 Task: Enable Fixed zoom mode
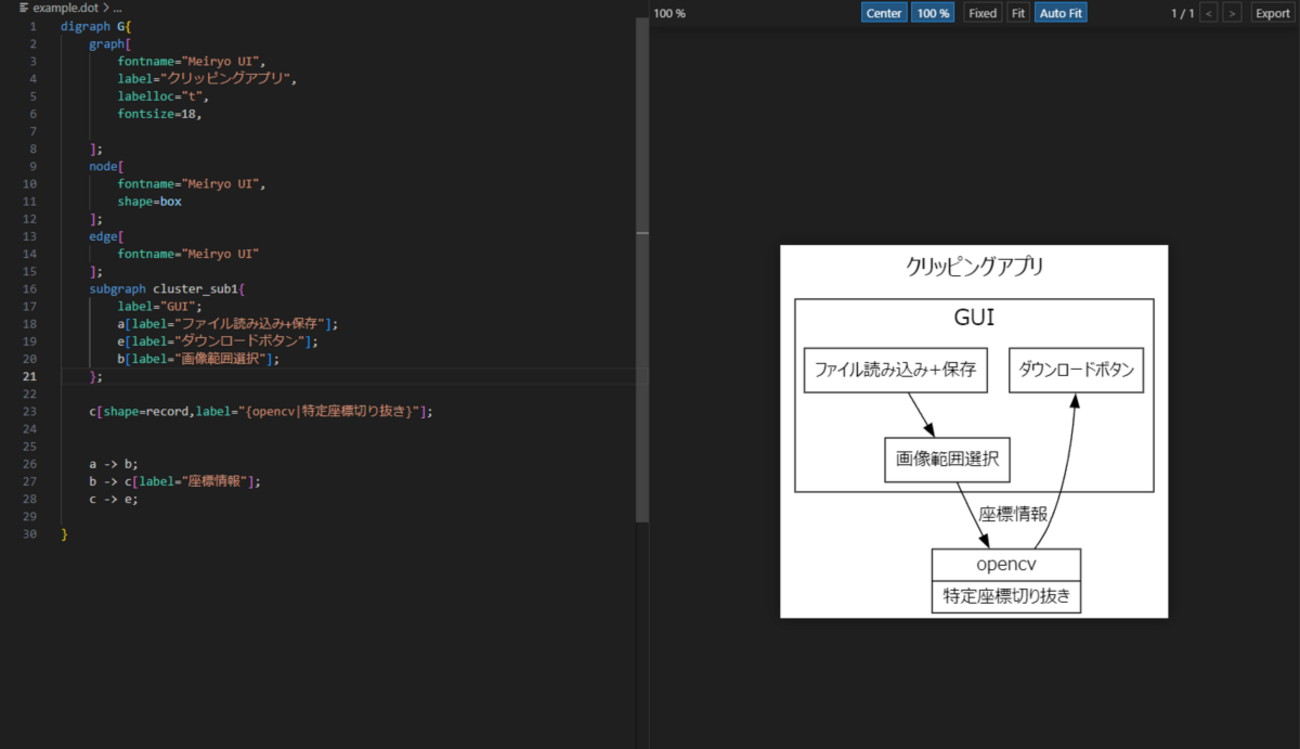981,12
